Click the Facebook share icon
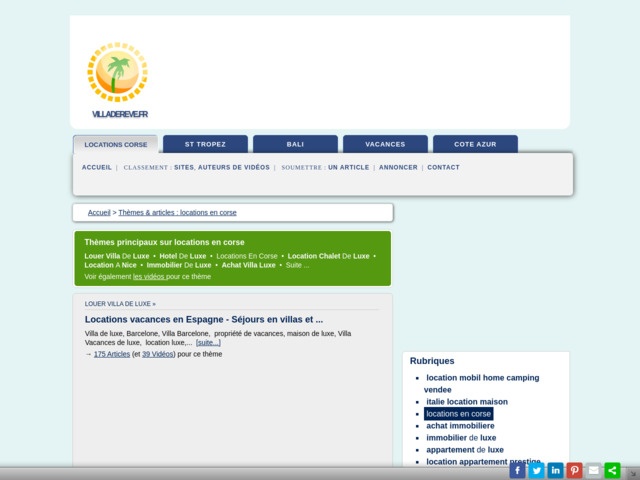The width and height of the screenshot is (640, 480). pyautogui.click(x=518, y=470)
